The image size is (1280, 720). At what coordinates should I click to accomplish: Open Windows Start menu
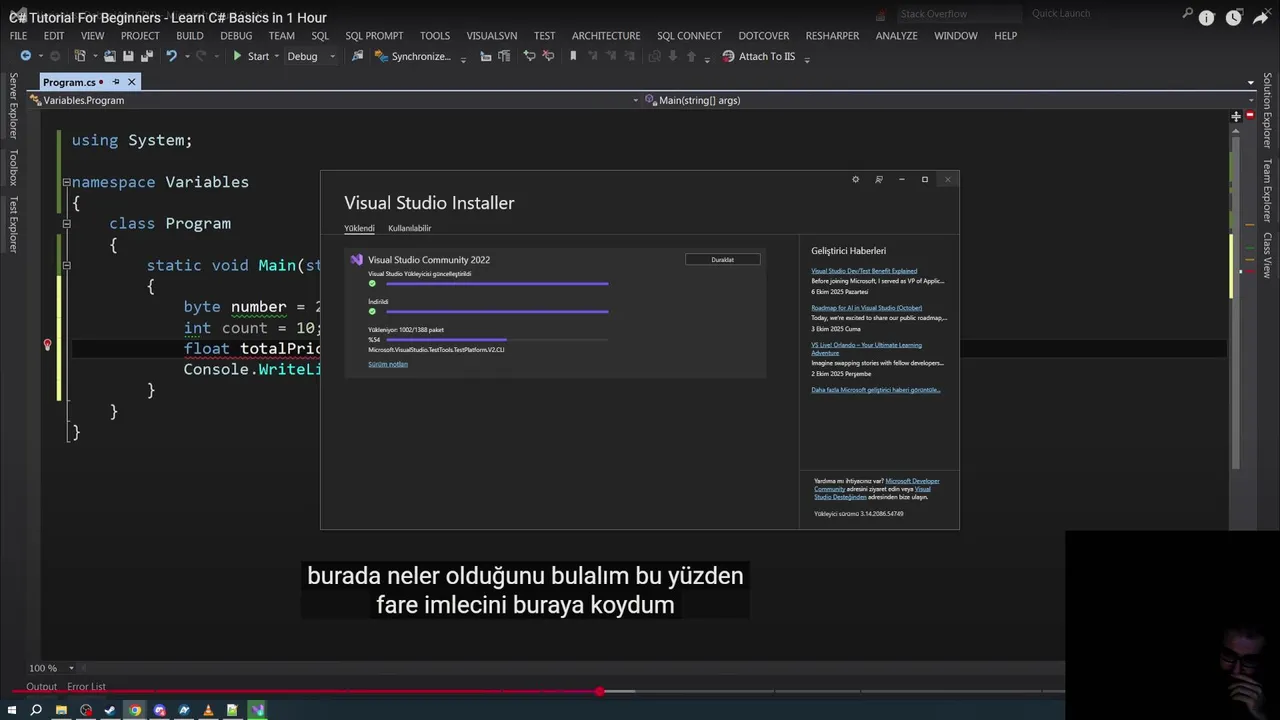[x=10, y=710]
